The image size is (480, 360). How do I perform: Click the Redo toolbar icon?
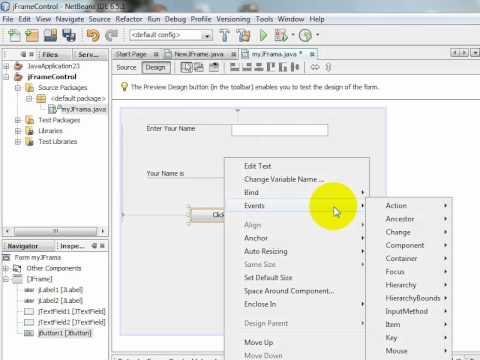click(x=112, y=35)
